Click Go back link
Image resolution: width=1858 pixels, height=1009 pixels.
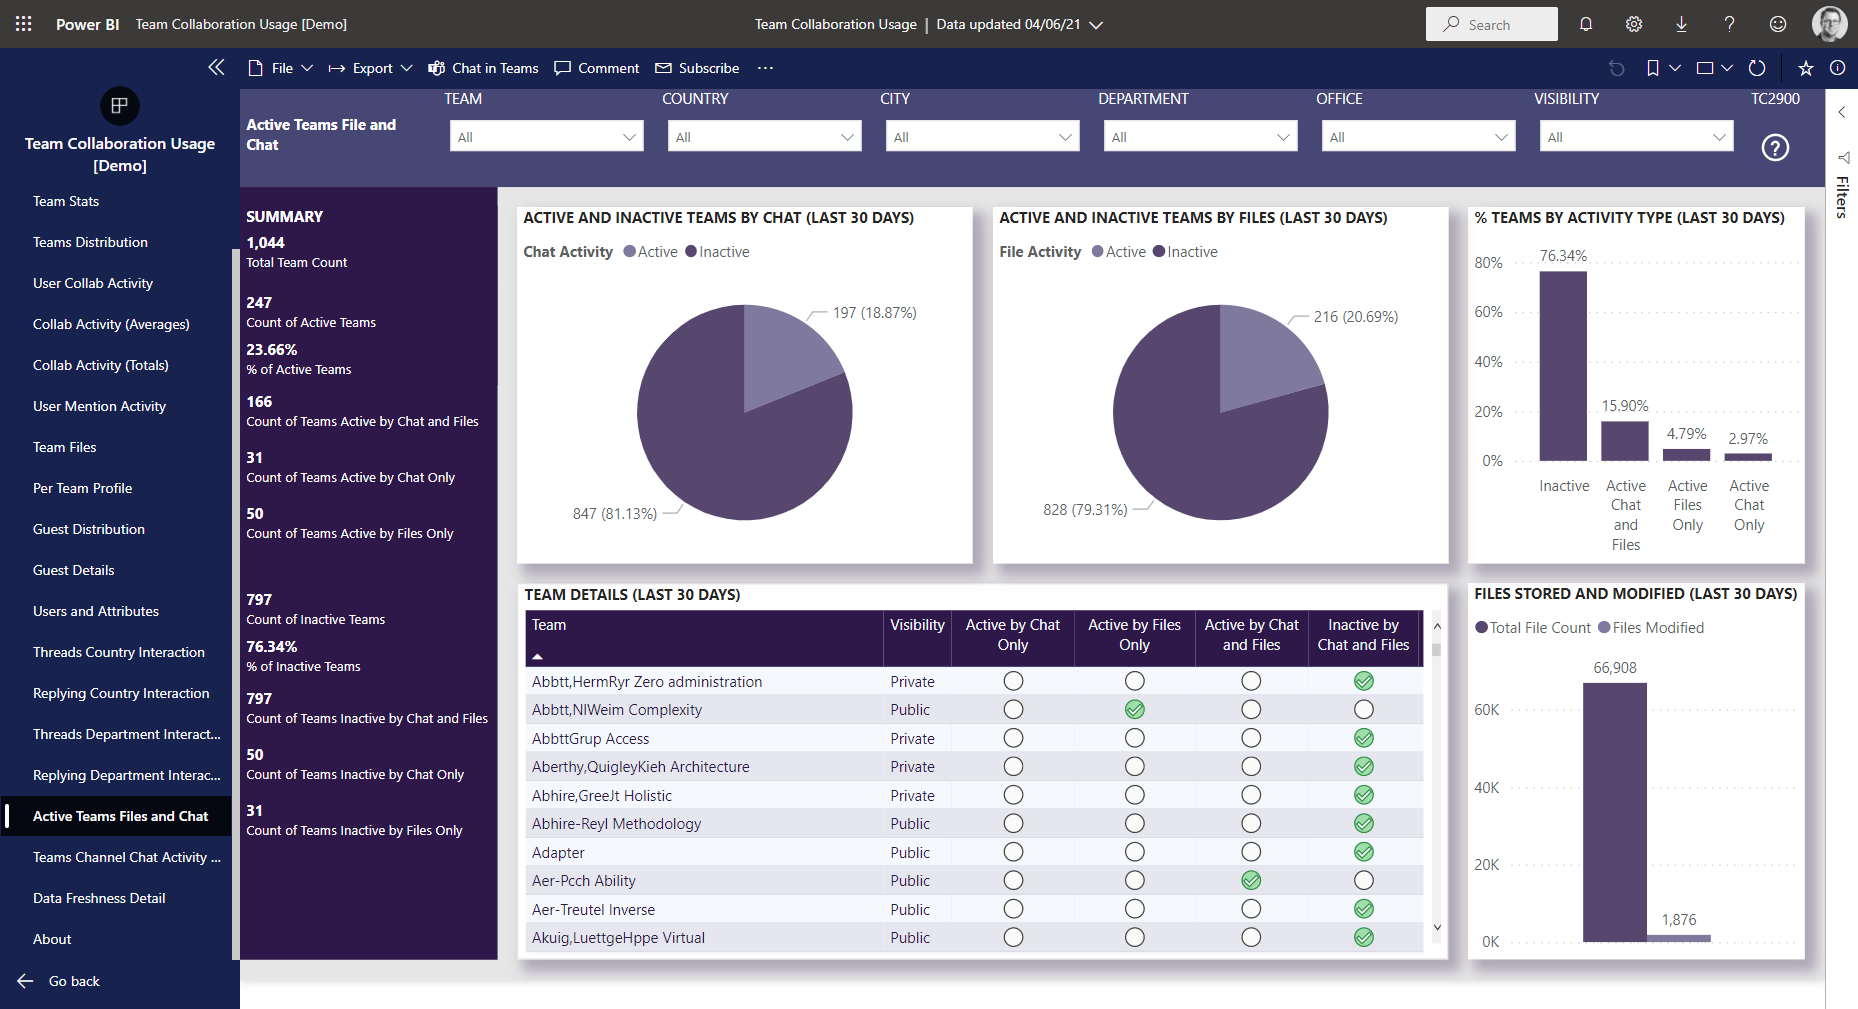click(74, 981)
